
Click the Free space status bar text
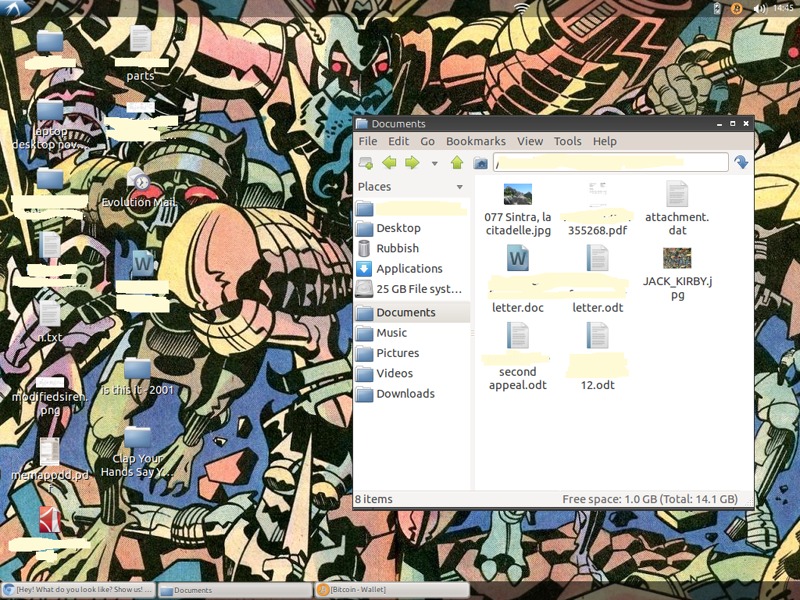650,499
